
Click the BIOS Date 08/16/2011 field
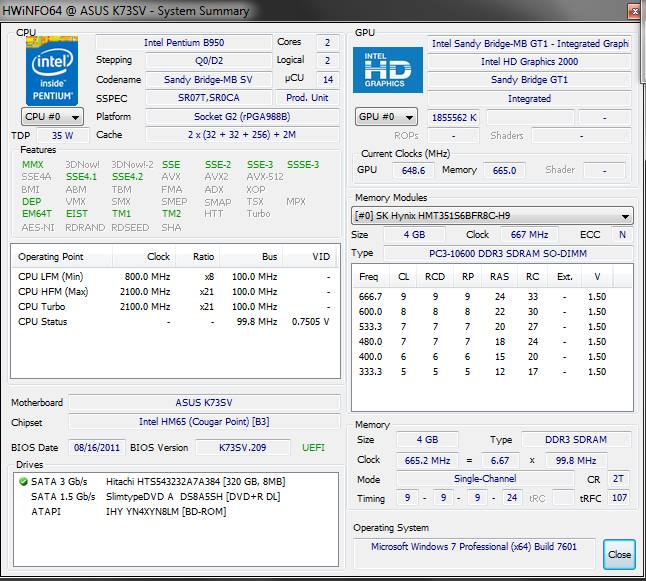click(x=96, y=447)
